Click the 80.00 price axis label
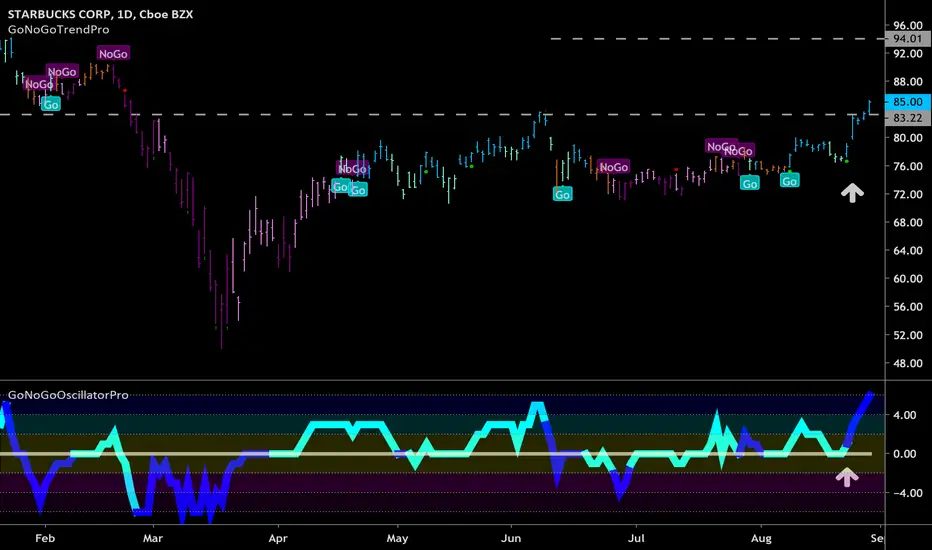This screenshot has width=932, height=550. 908,138
